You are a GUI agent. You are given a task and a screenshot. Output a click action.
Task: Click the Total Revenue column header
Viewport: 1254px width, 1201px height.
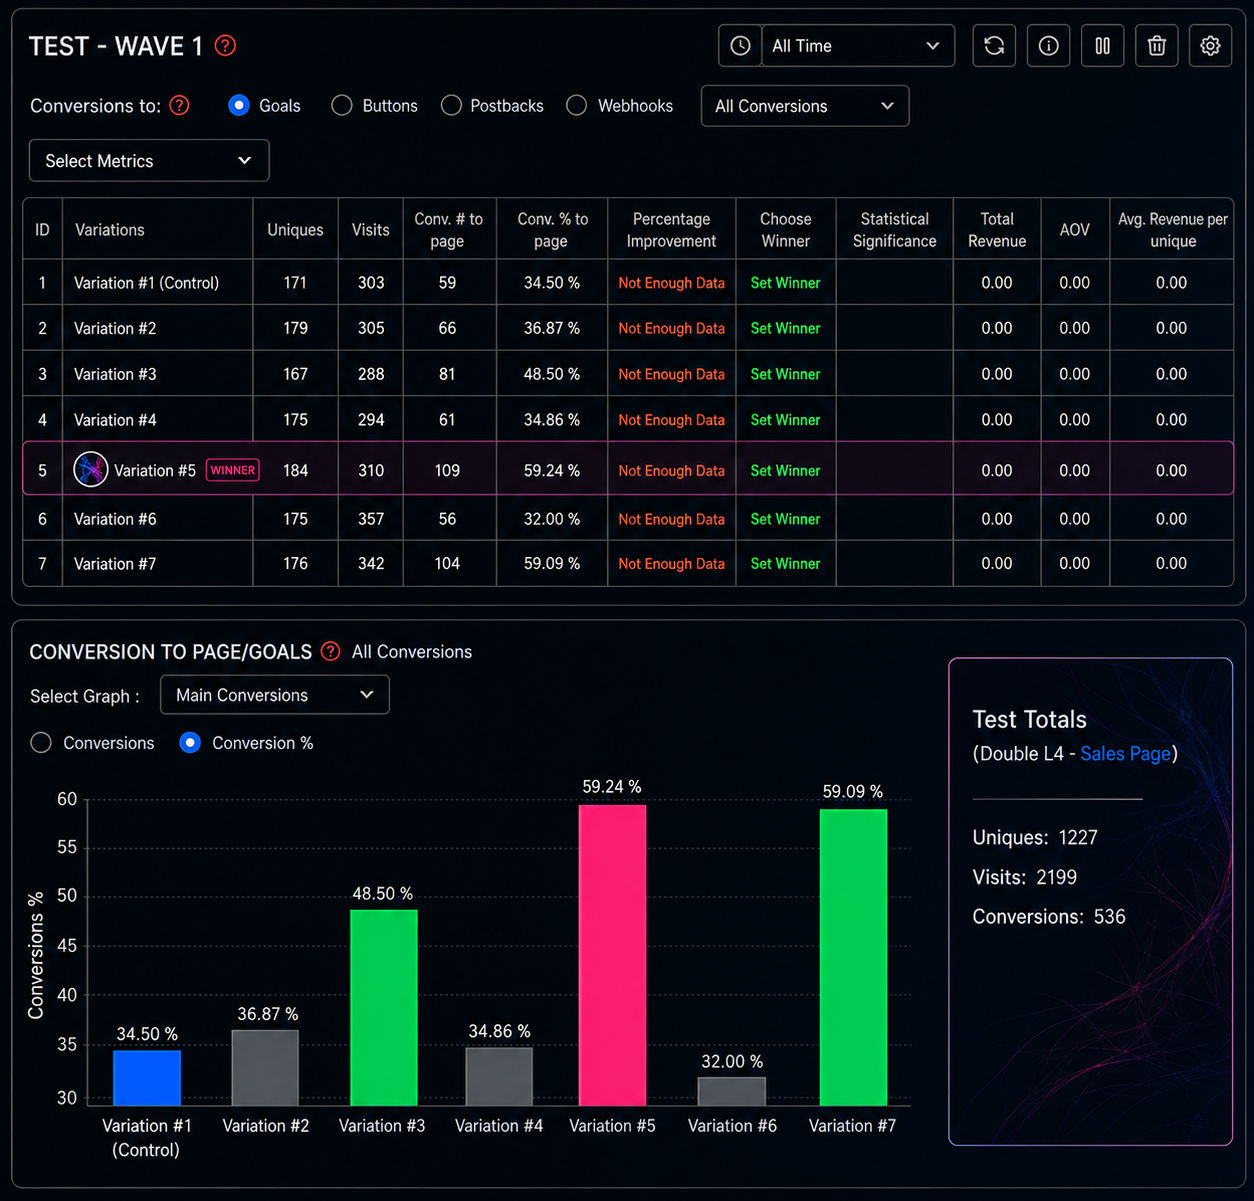[997, 230]
